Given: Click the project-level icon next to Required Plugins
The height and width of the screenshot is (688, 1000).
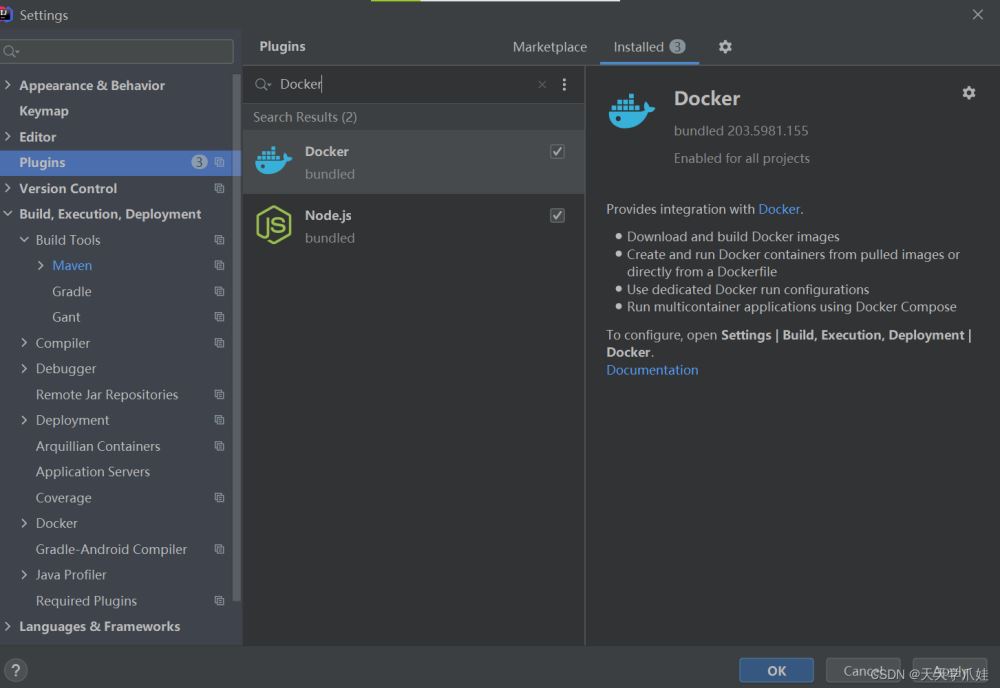Looking at the screenshot, I should point(219,601).
